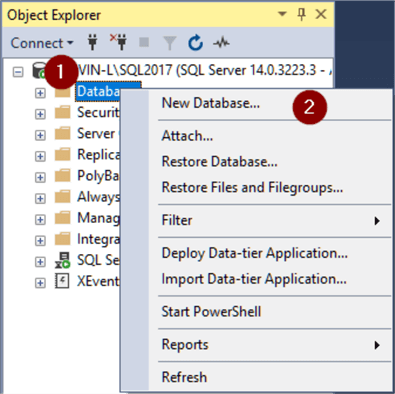Choose Deploy Data-tier Application...
The width and height of the screenshot is (395, 394).
click(255, 253)
